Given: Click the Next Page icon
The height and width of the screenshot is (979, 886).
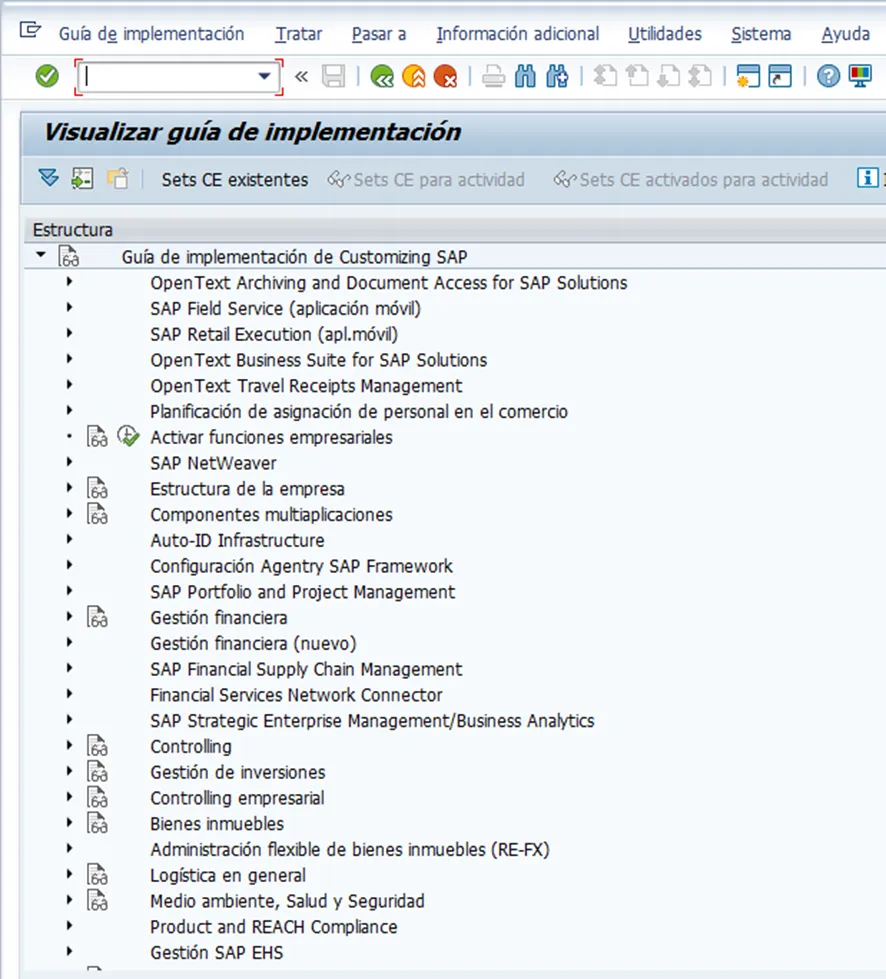Looking at the screenshot, I should (x=668, y=76).
